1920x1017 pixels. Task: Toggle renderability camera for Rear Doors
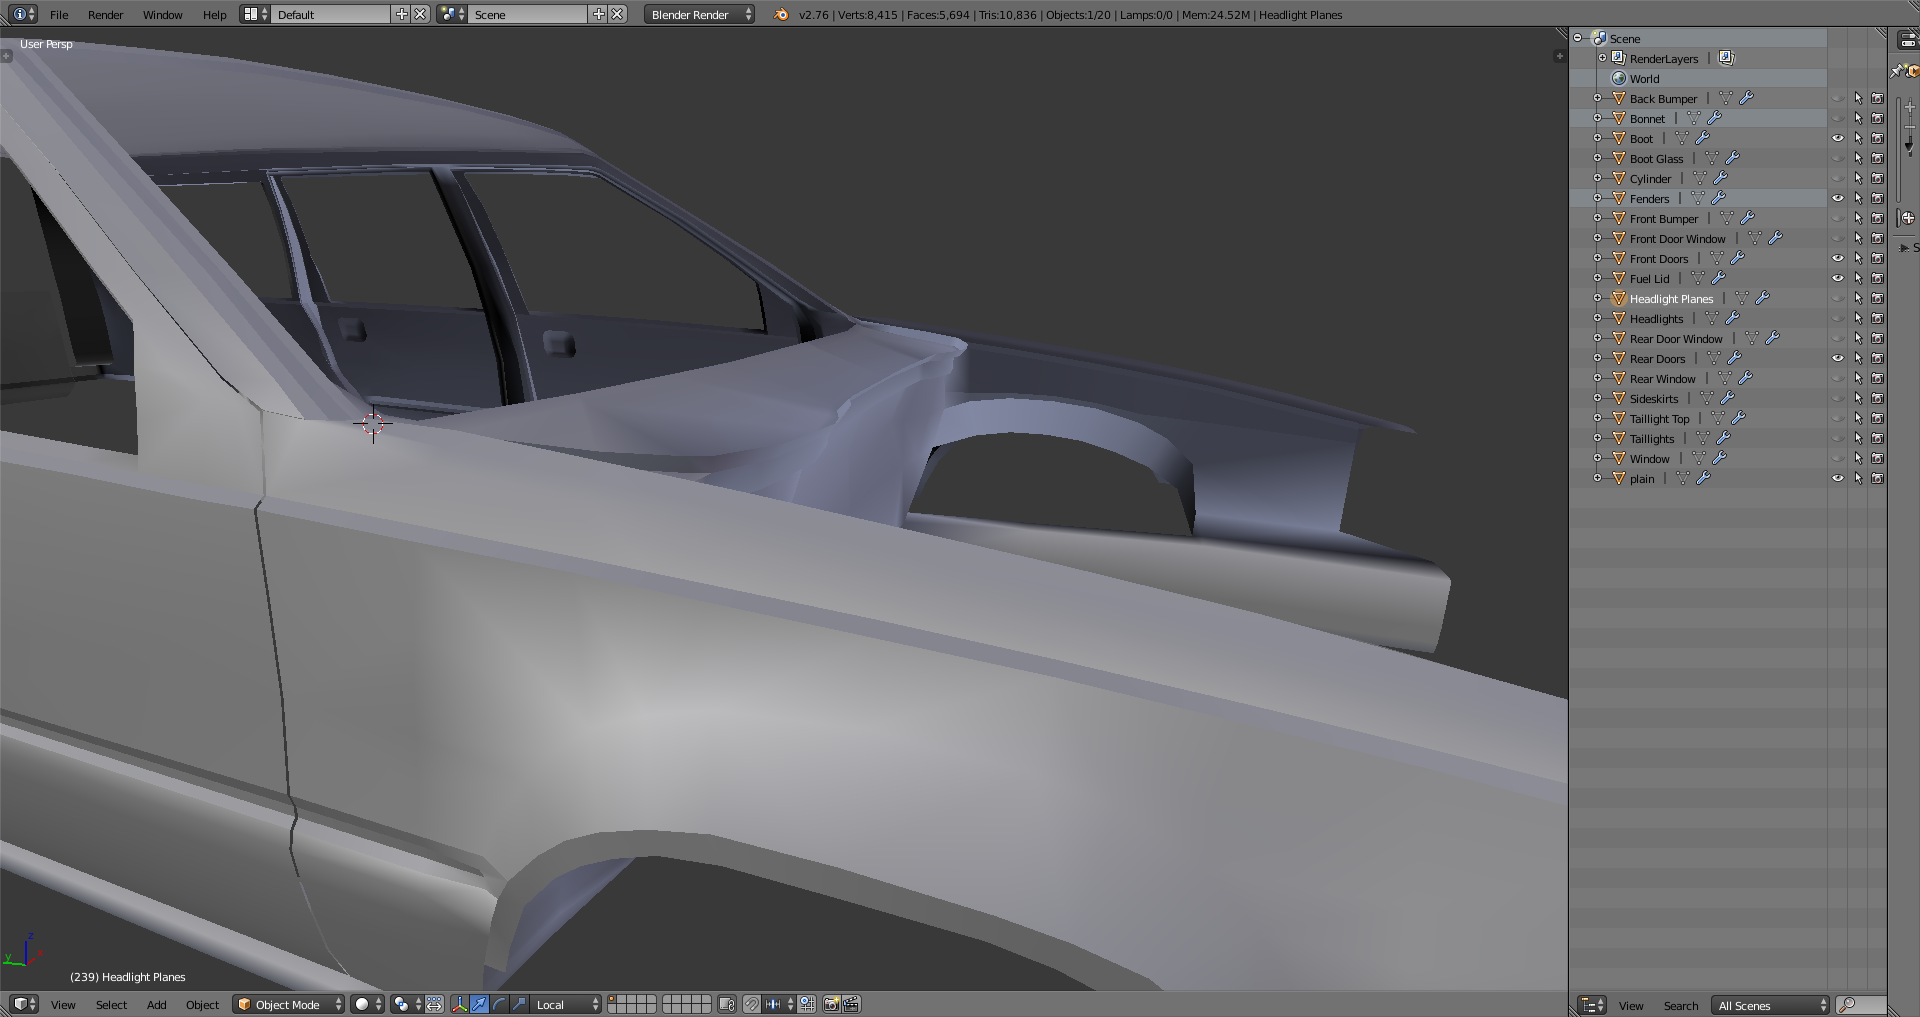1877,358
